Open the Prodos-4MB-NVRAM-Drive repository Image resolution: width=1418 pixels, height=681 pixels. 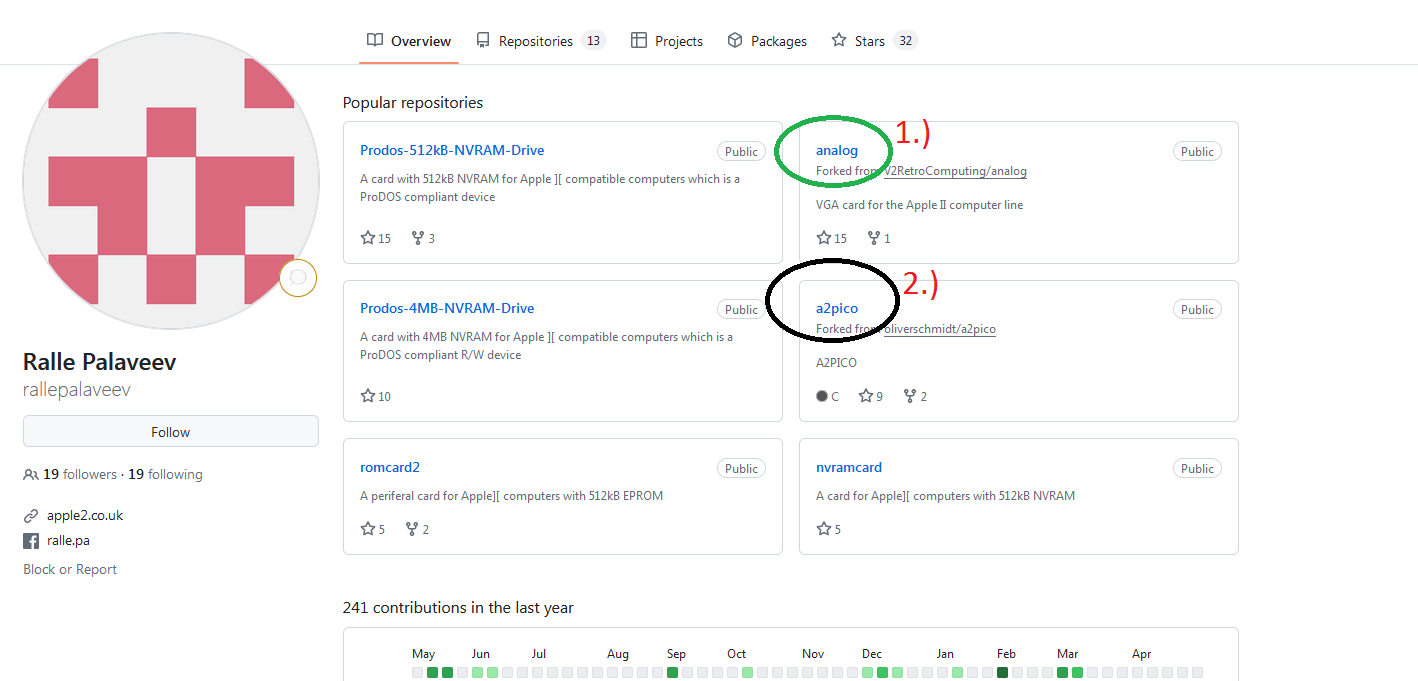click(447, 308)
